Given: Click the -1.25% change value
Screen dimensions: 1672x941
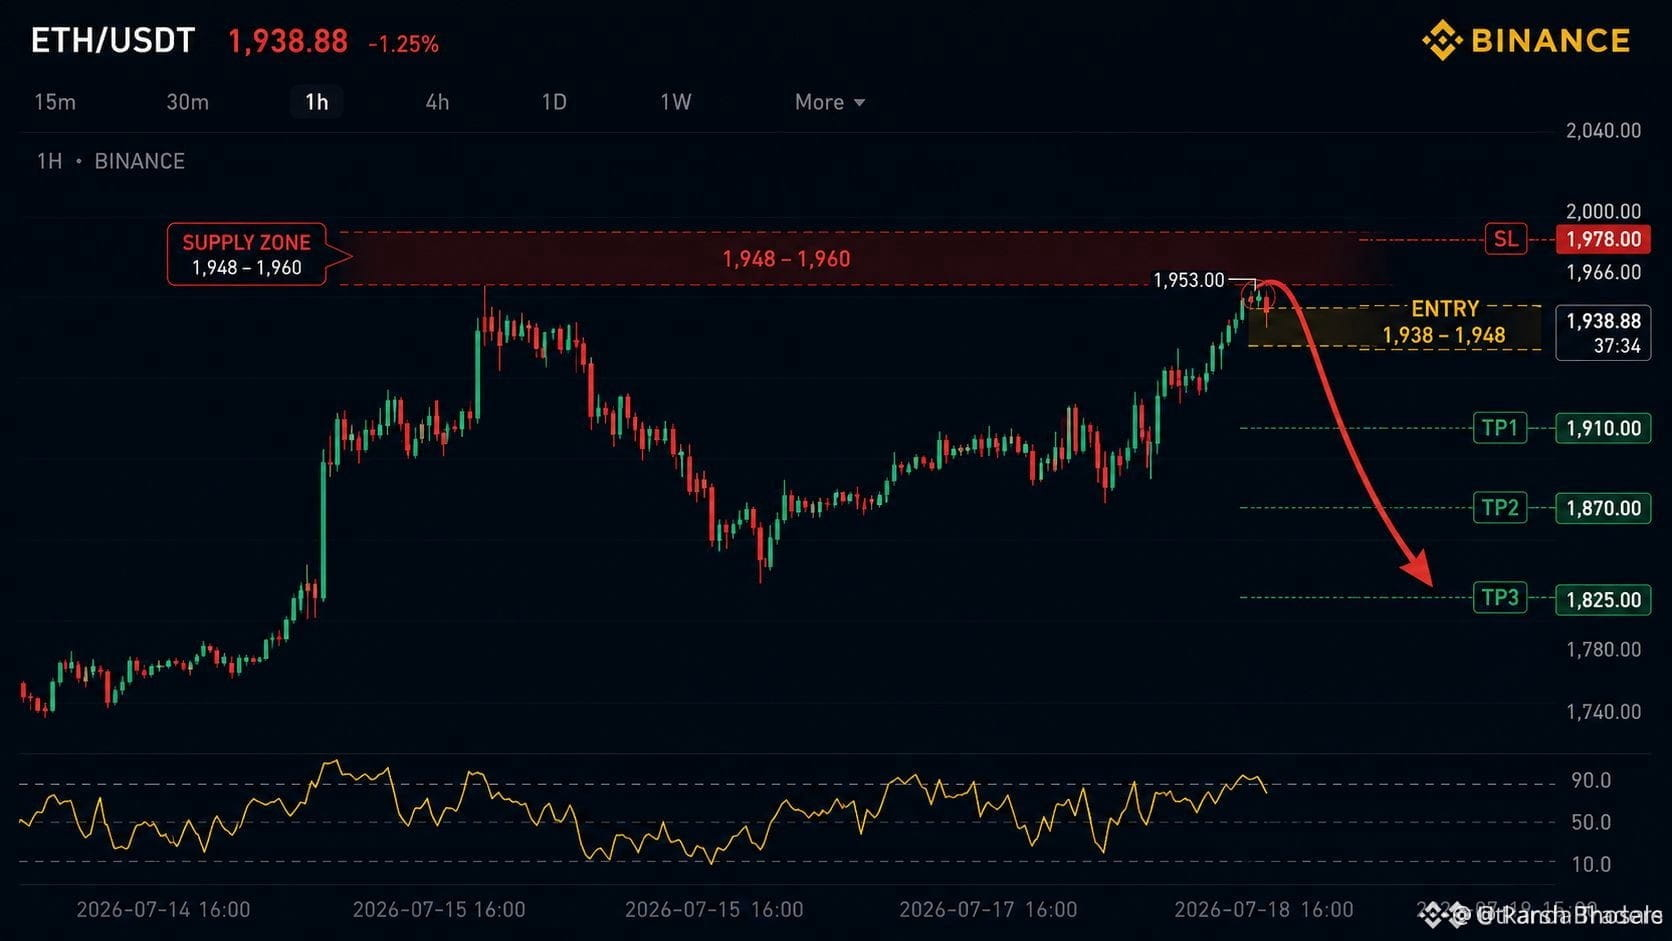Looking at the screenshot, I should coord(403,44).
